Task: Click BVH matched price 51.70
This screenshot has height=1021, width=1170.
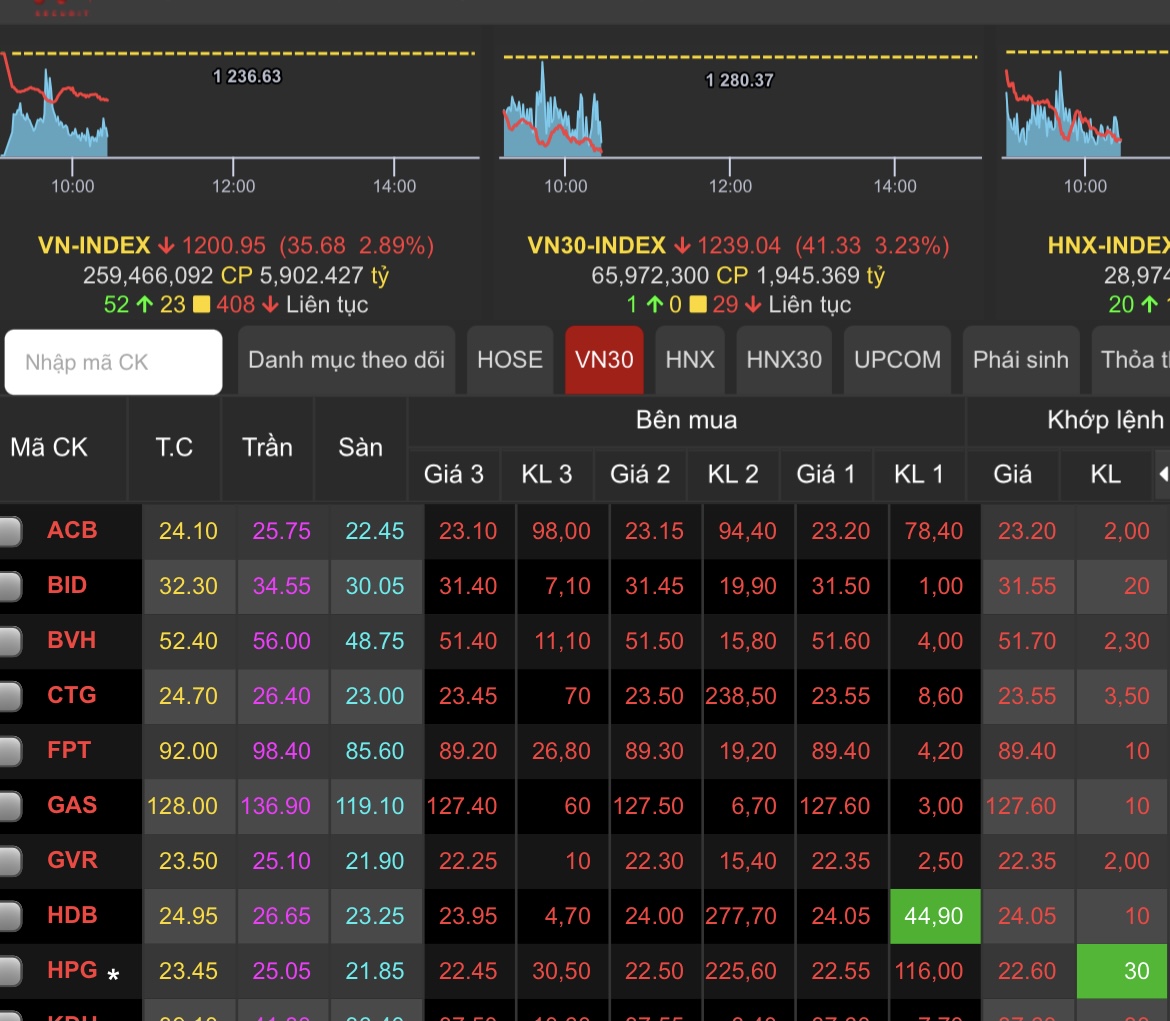Action: (x=1027, y=640)
